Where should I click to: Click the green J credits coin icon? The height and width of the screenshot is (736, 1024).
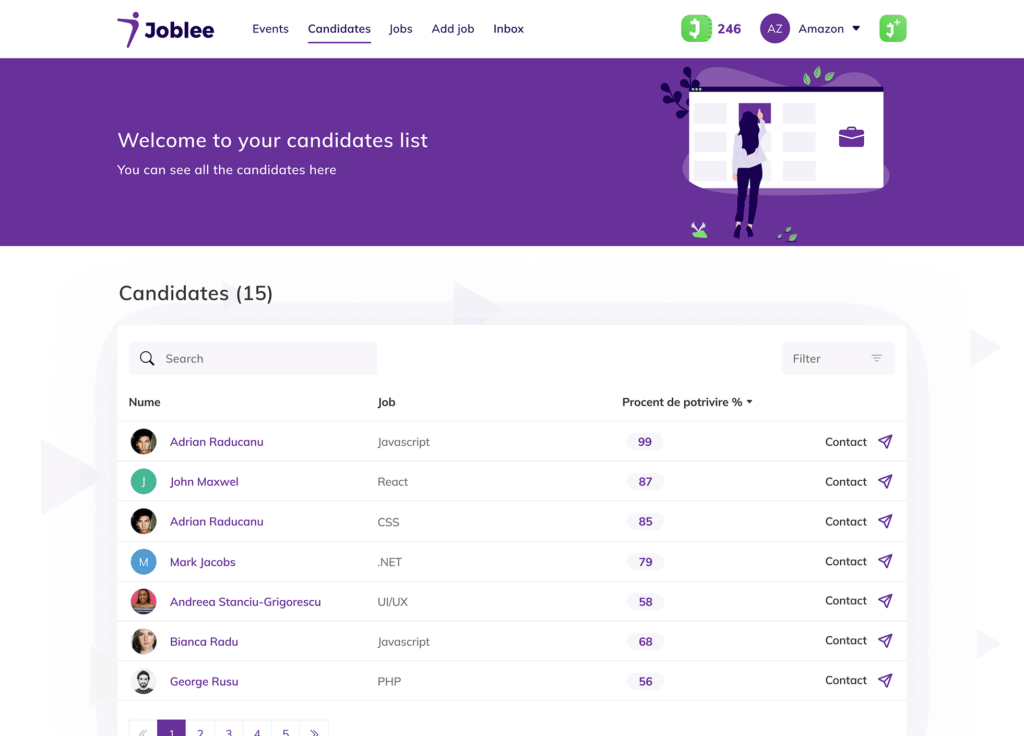(696, 29)
